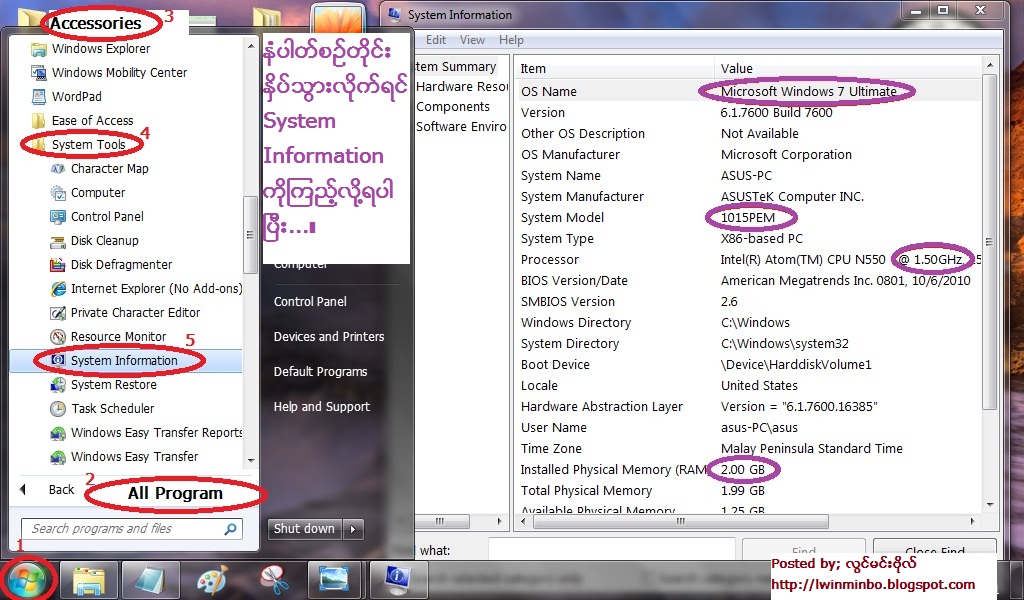
Task: Launch Disk Defragmenter
Action: tap(111, 264)
